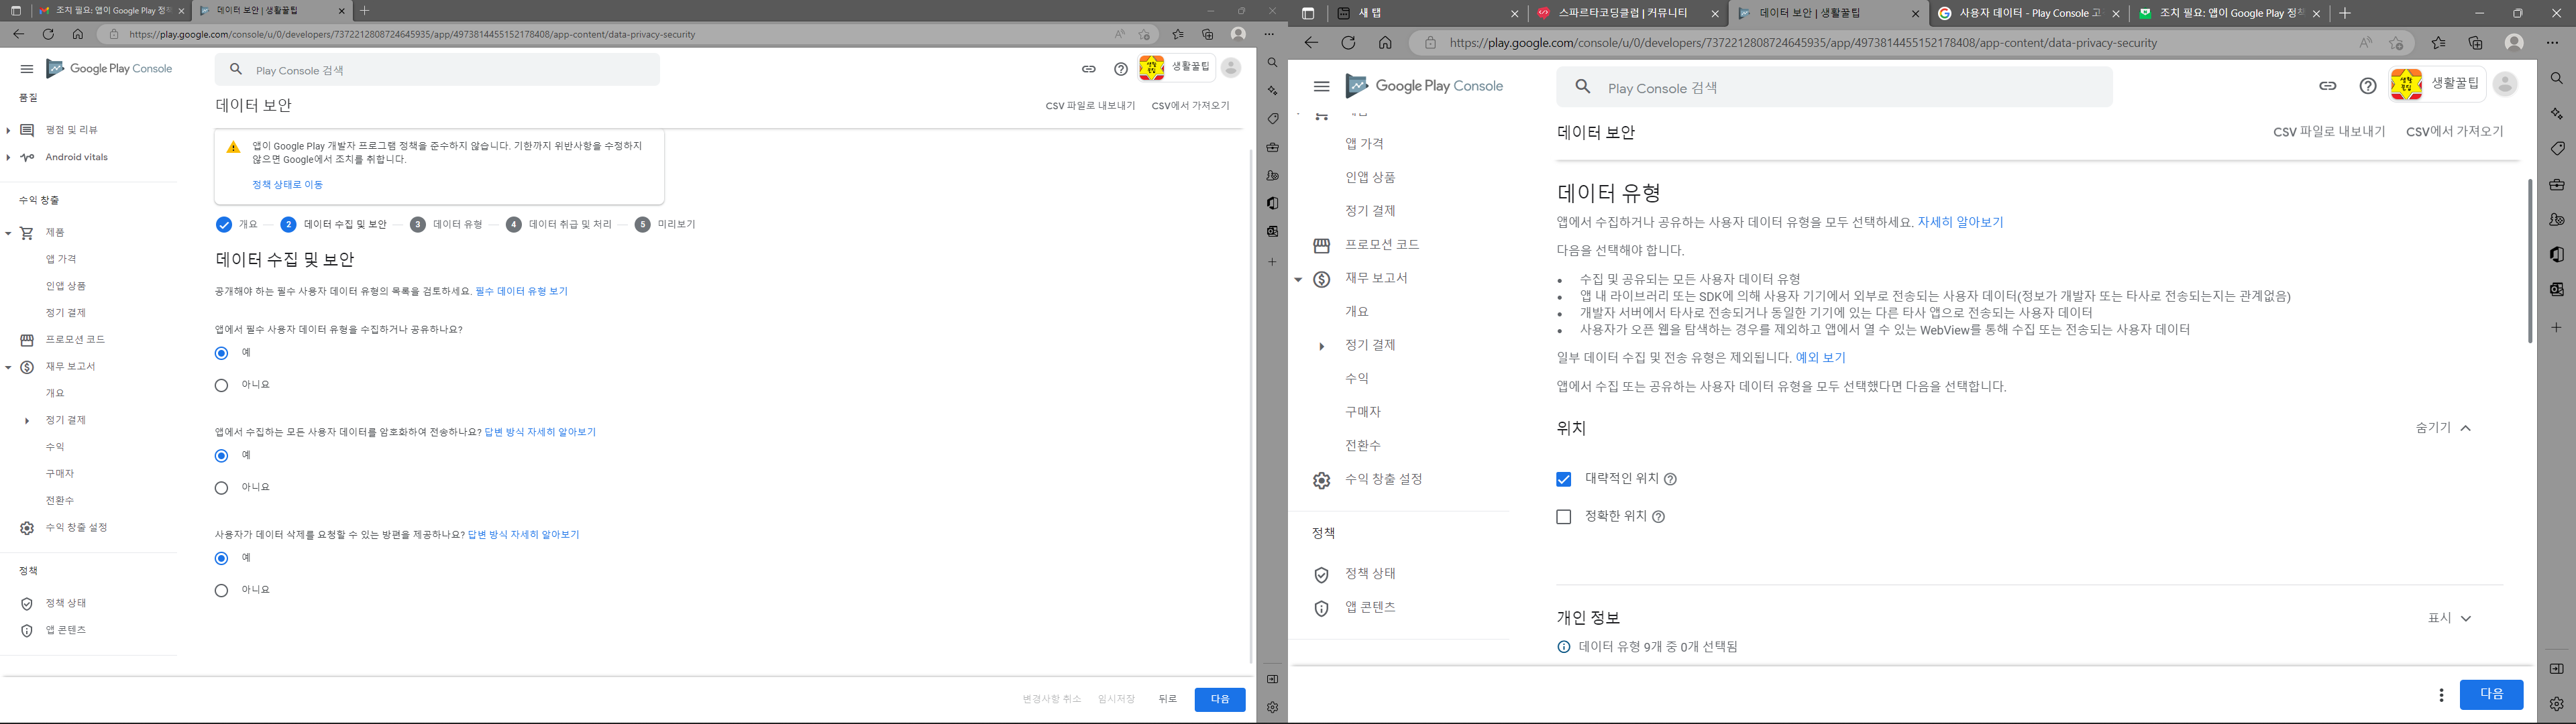Click the home button in right browser window
This screenshot has height=724, width=2576.
(x=1385, y=43)
